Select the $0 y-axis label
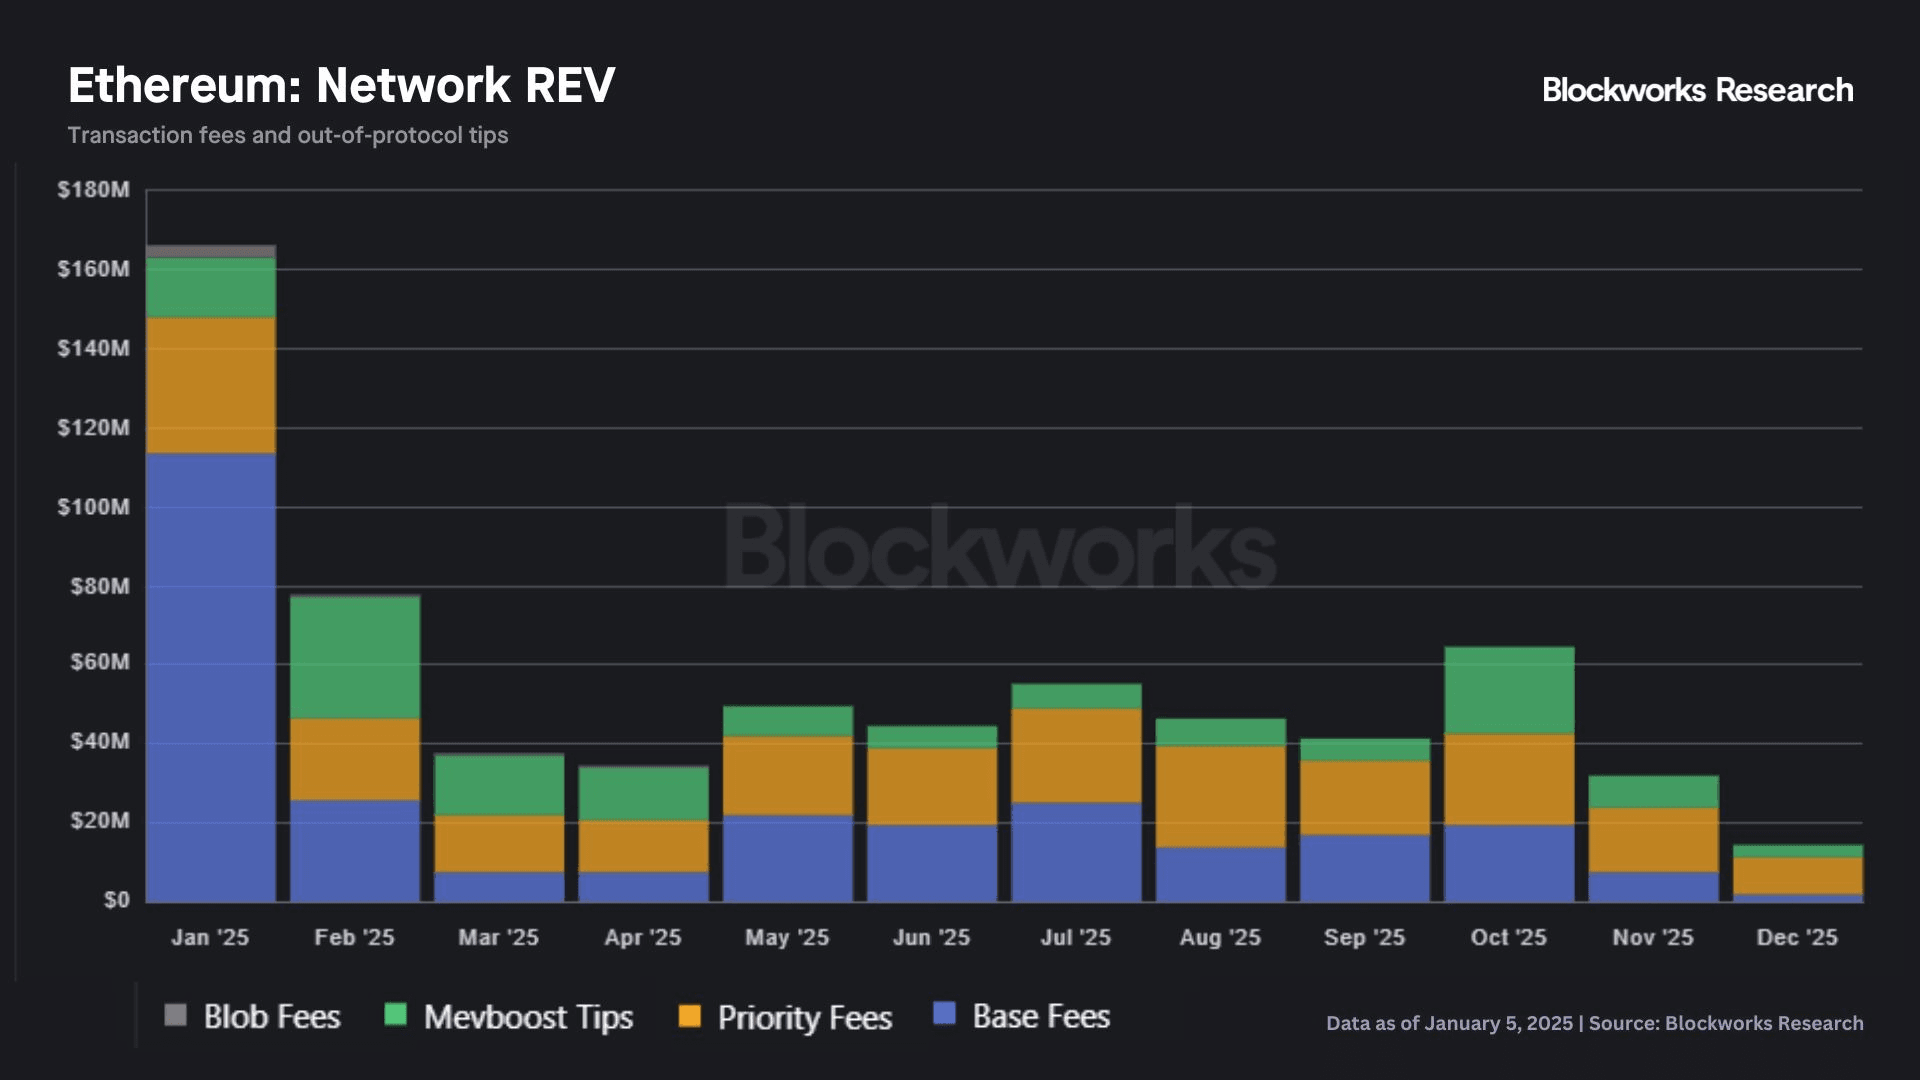Screen dimensions: 1920x1080 (x=116, y=900)
